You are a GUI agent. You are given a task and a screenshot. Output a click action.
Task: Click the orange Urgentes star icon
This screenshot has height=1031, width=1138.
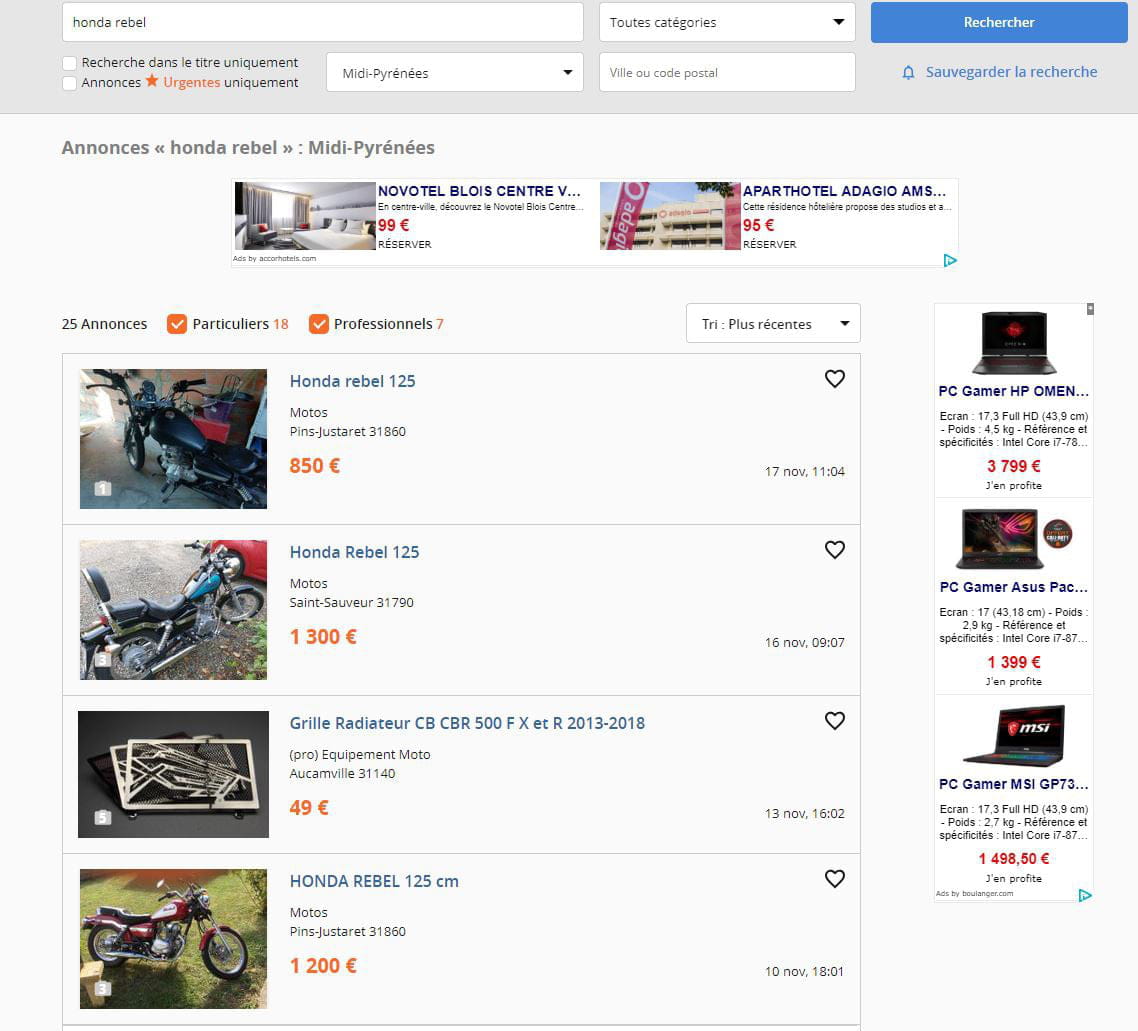152,81
